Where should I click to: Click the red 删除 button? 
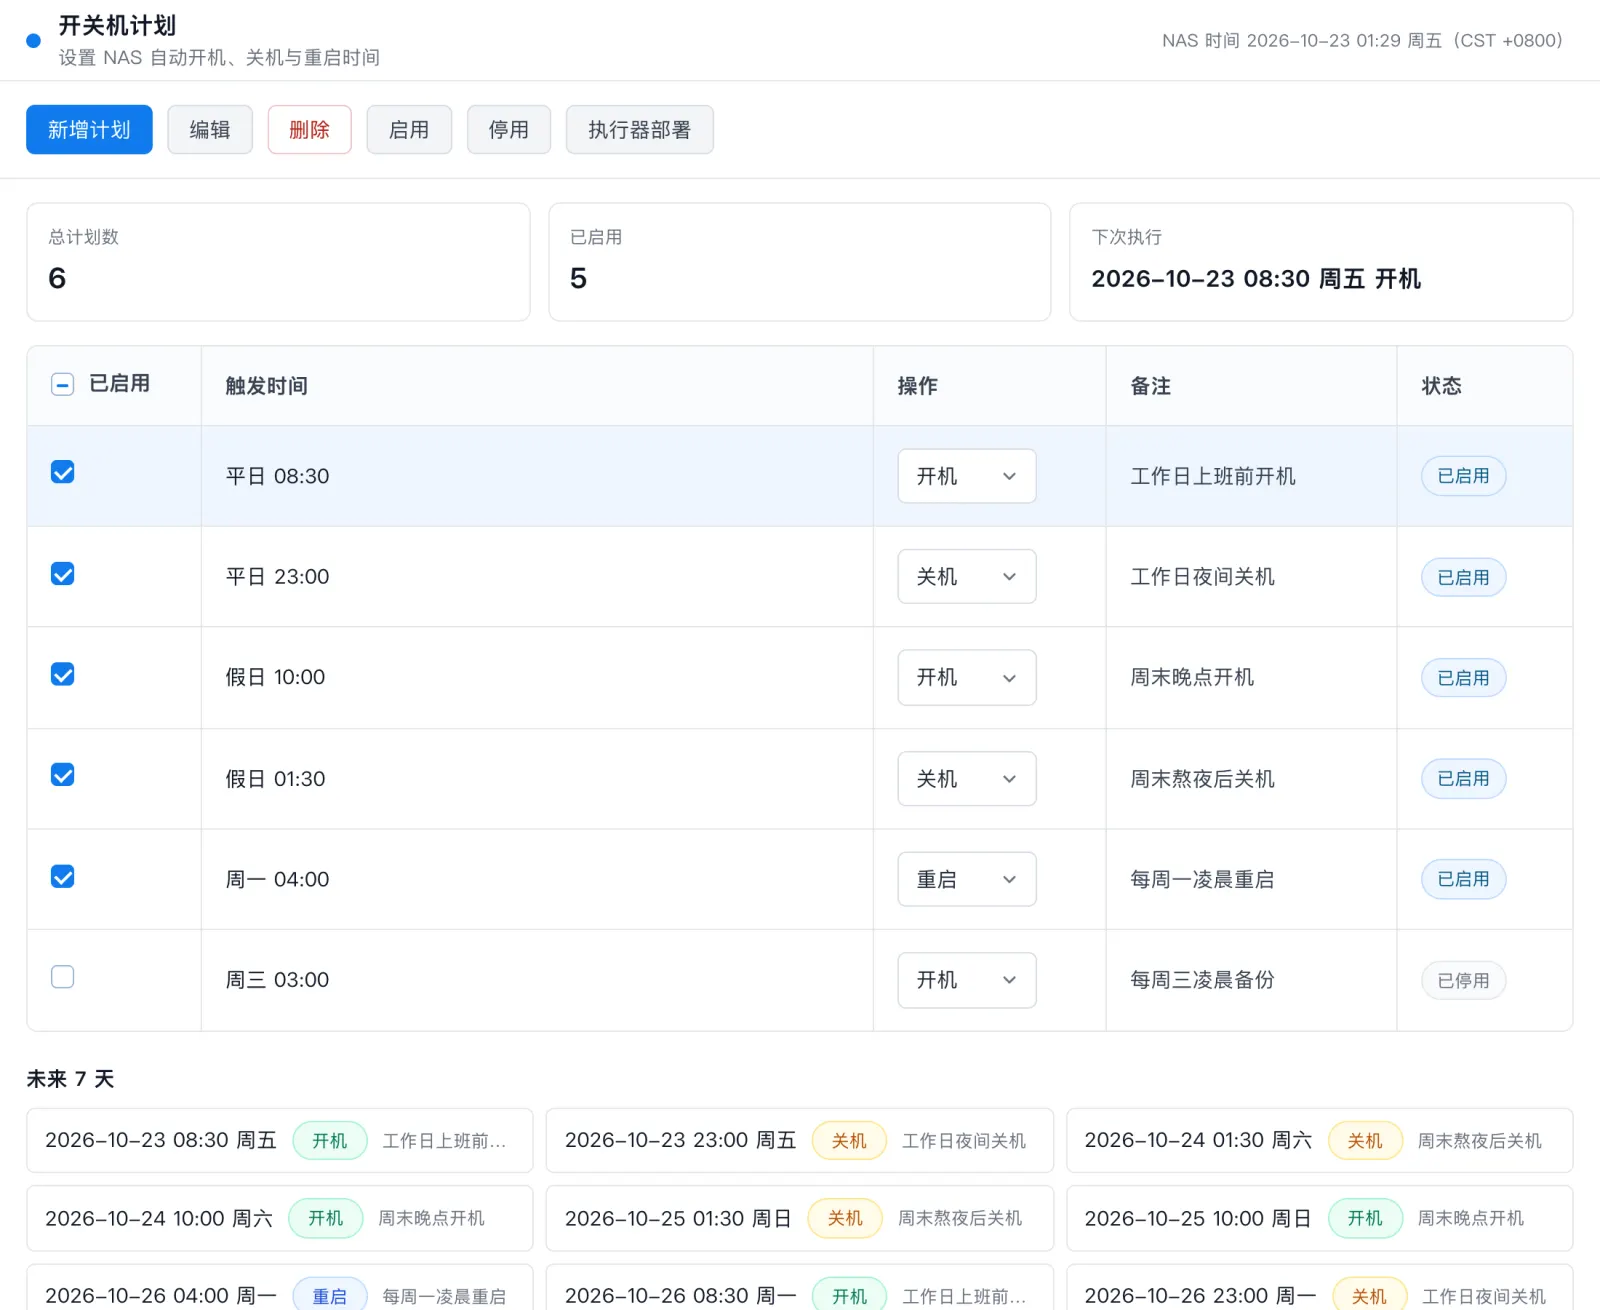(x=309, y=130)
